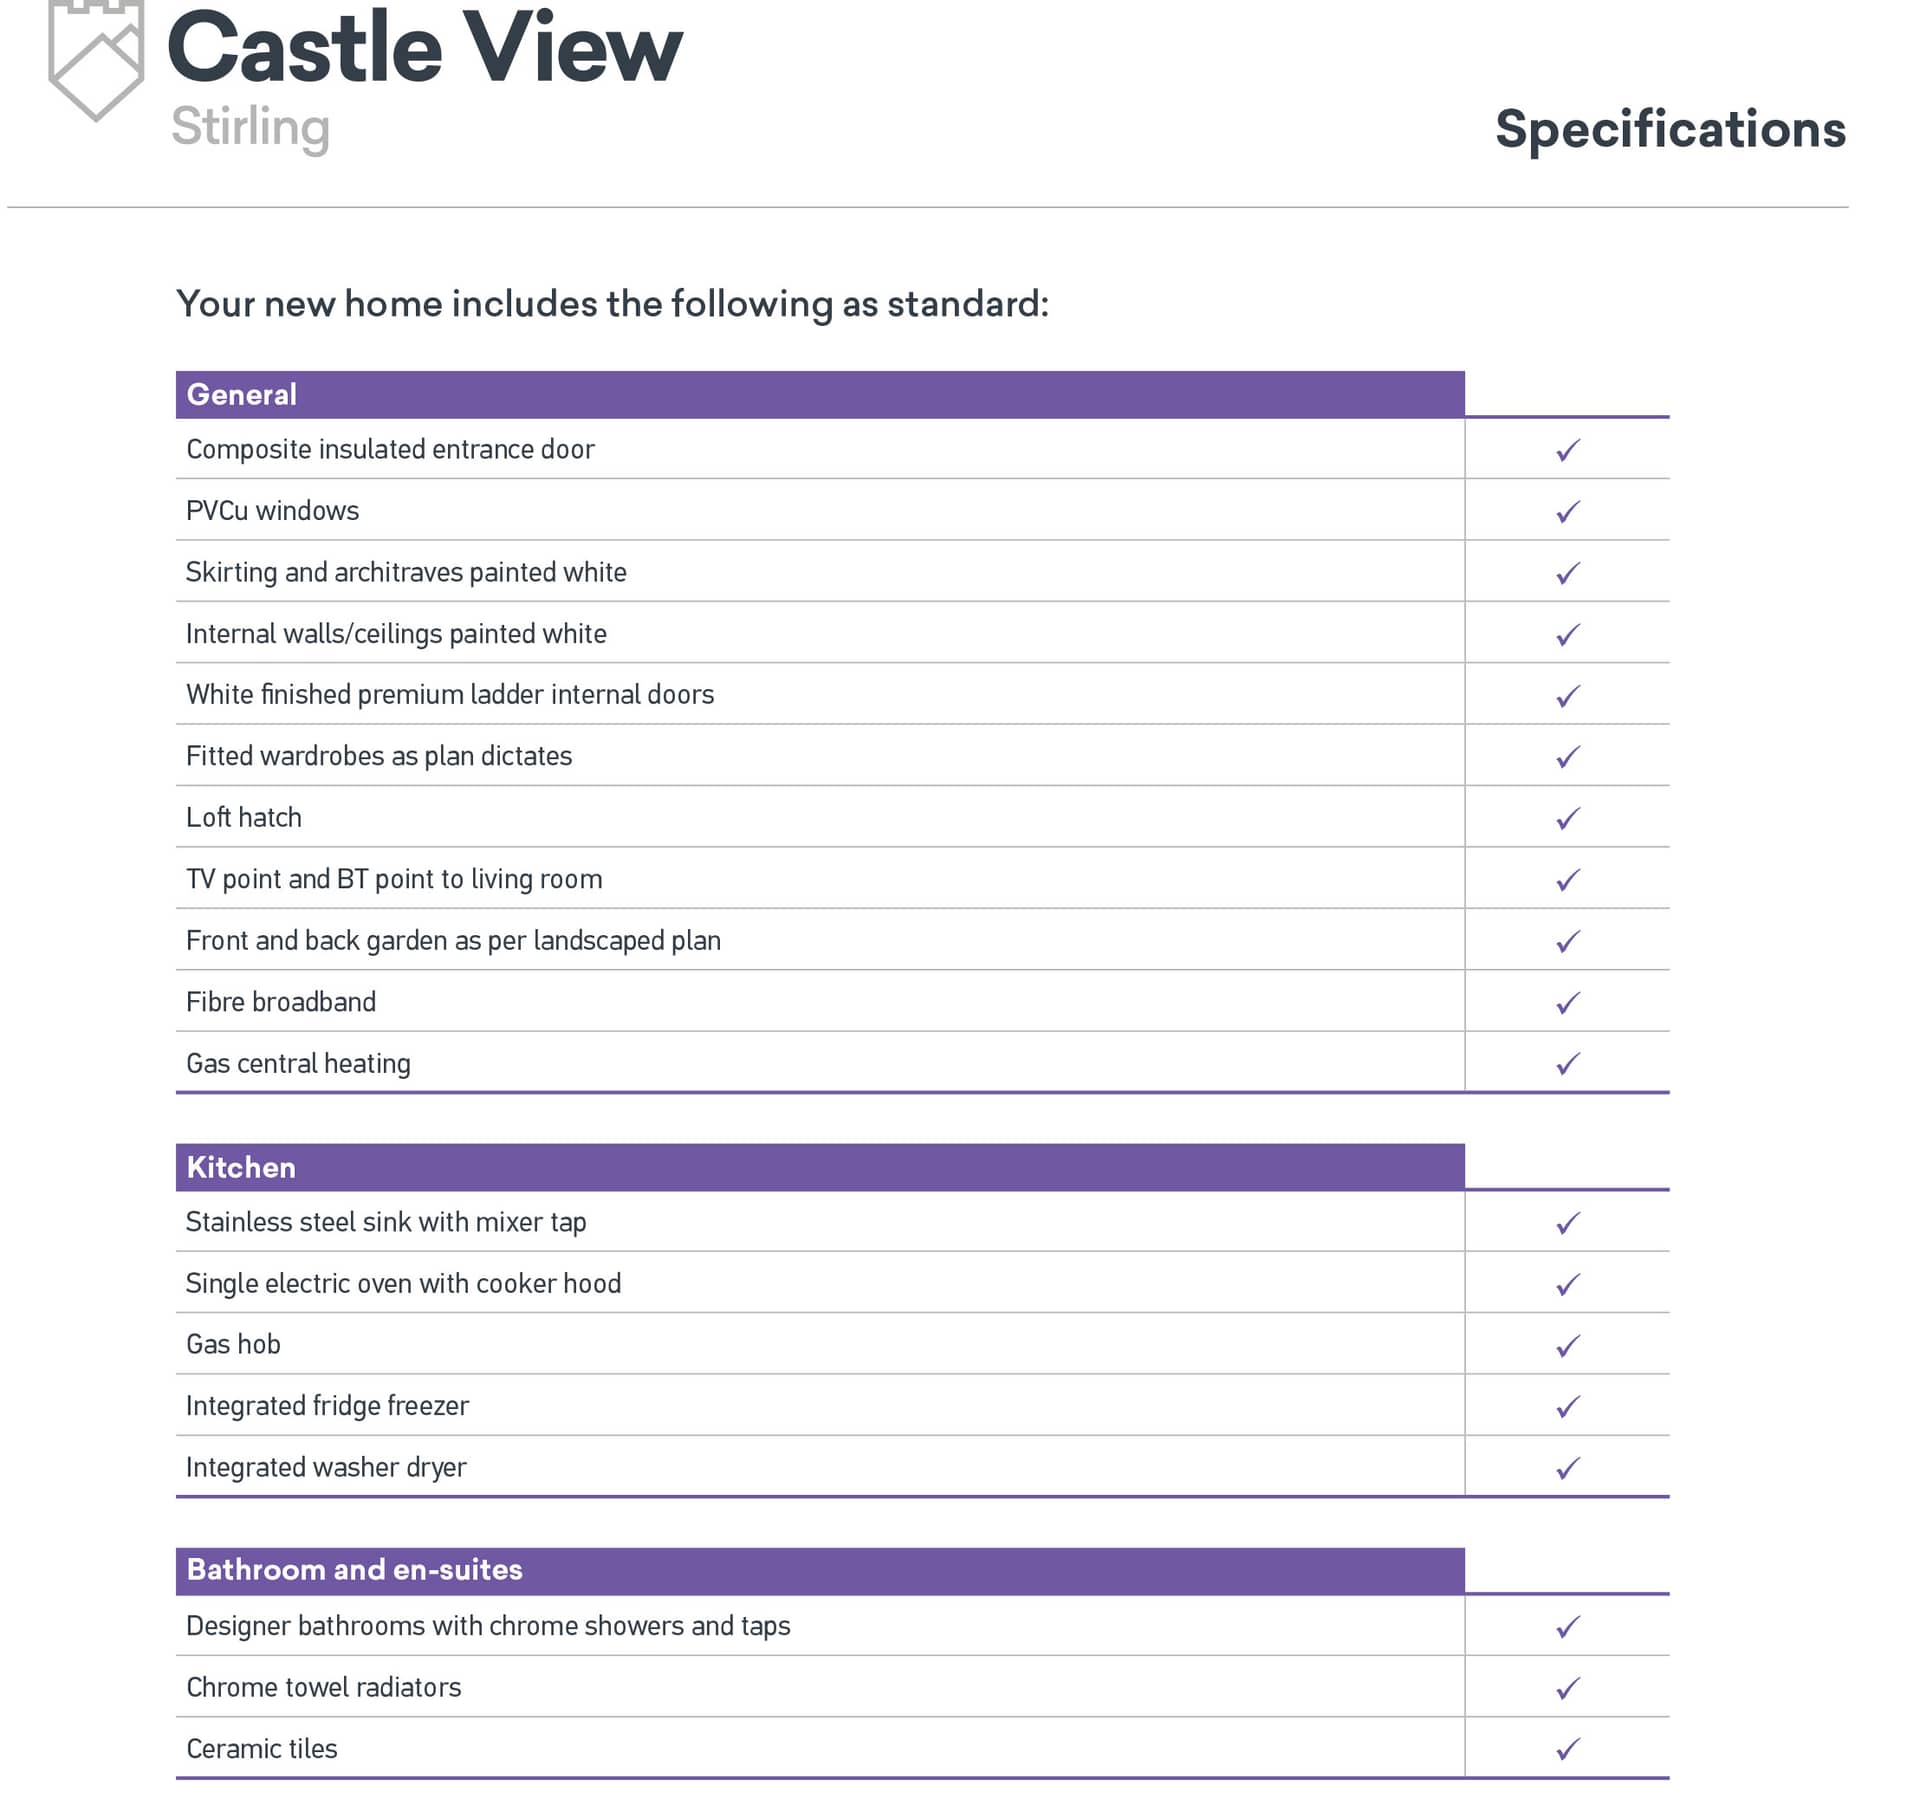Click the PVCu windows checkmark
This screenshot has height=1800, width=1920.
click(1567, 511)
